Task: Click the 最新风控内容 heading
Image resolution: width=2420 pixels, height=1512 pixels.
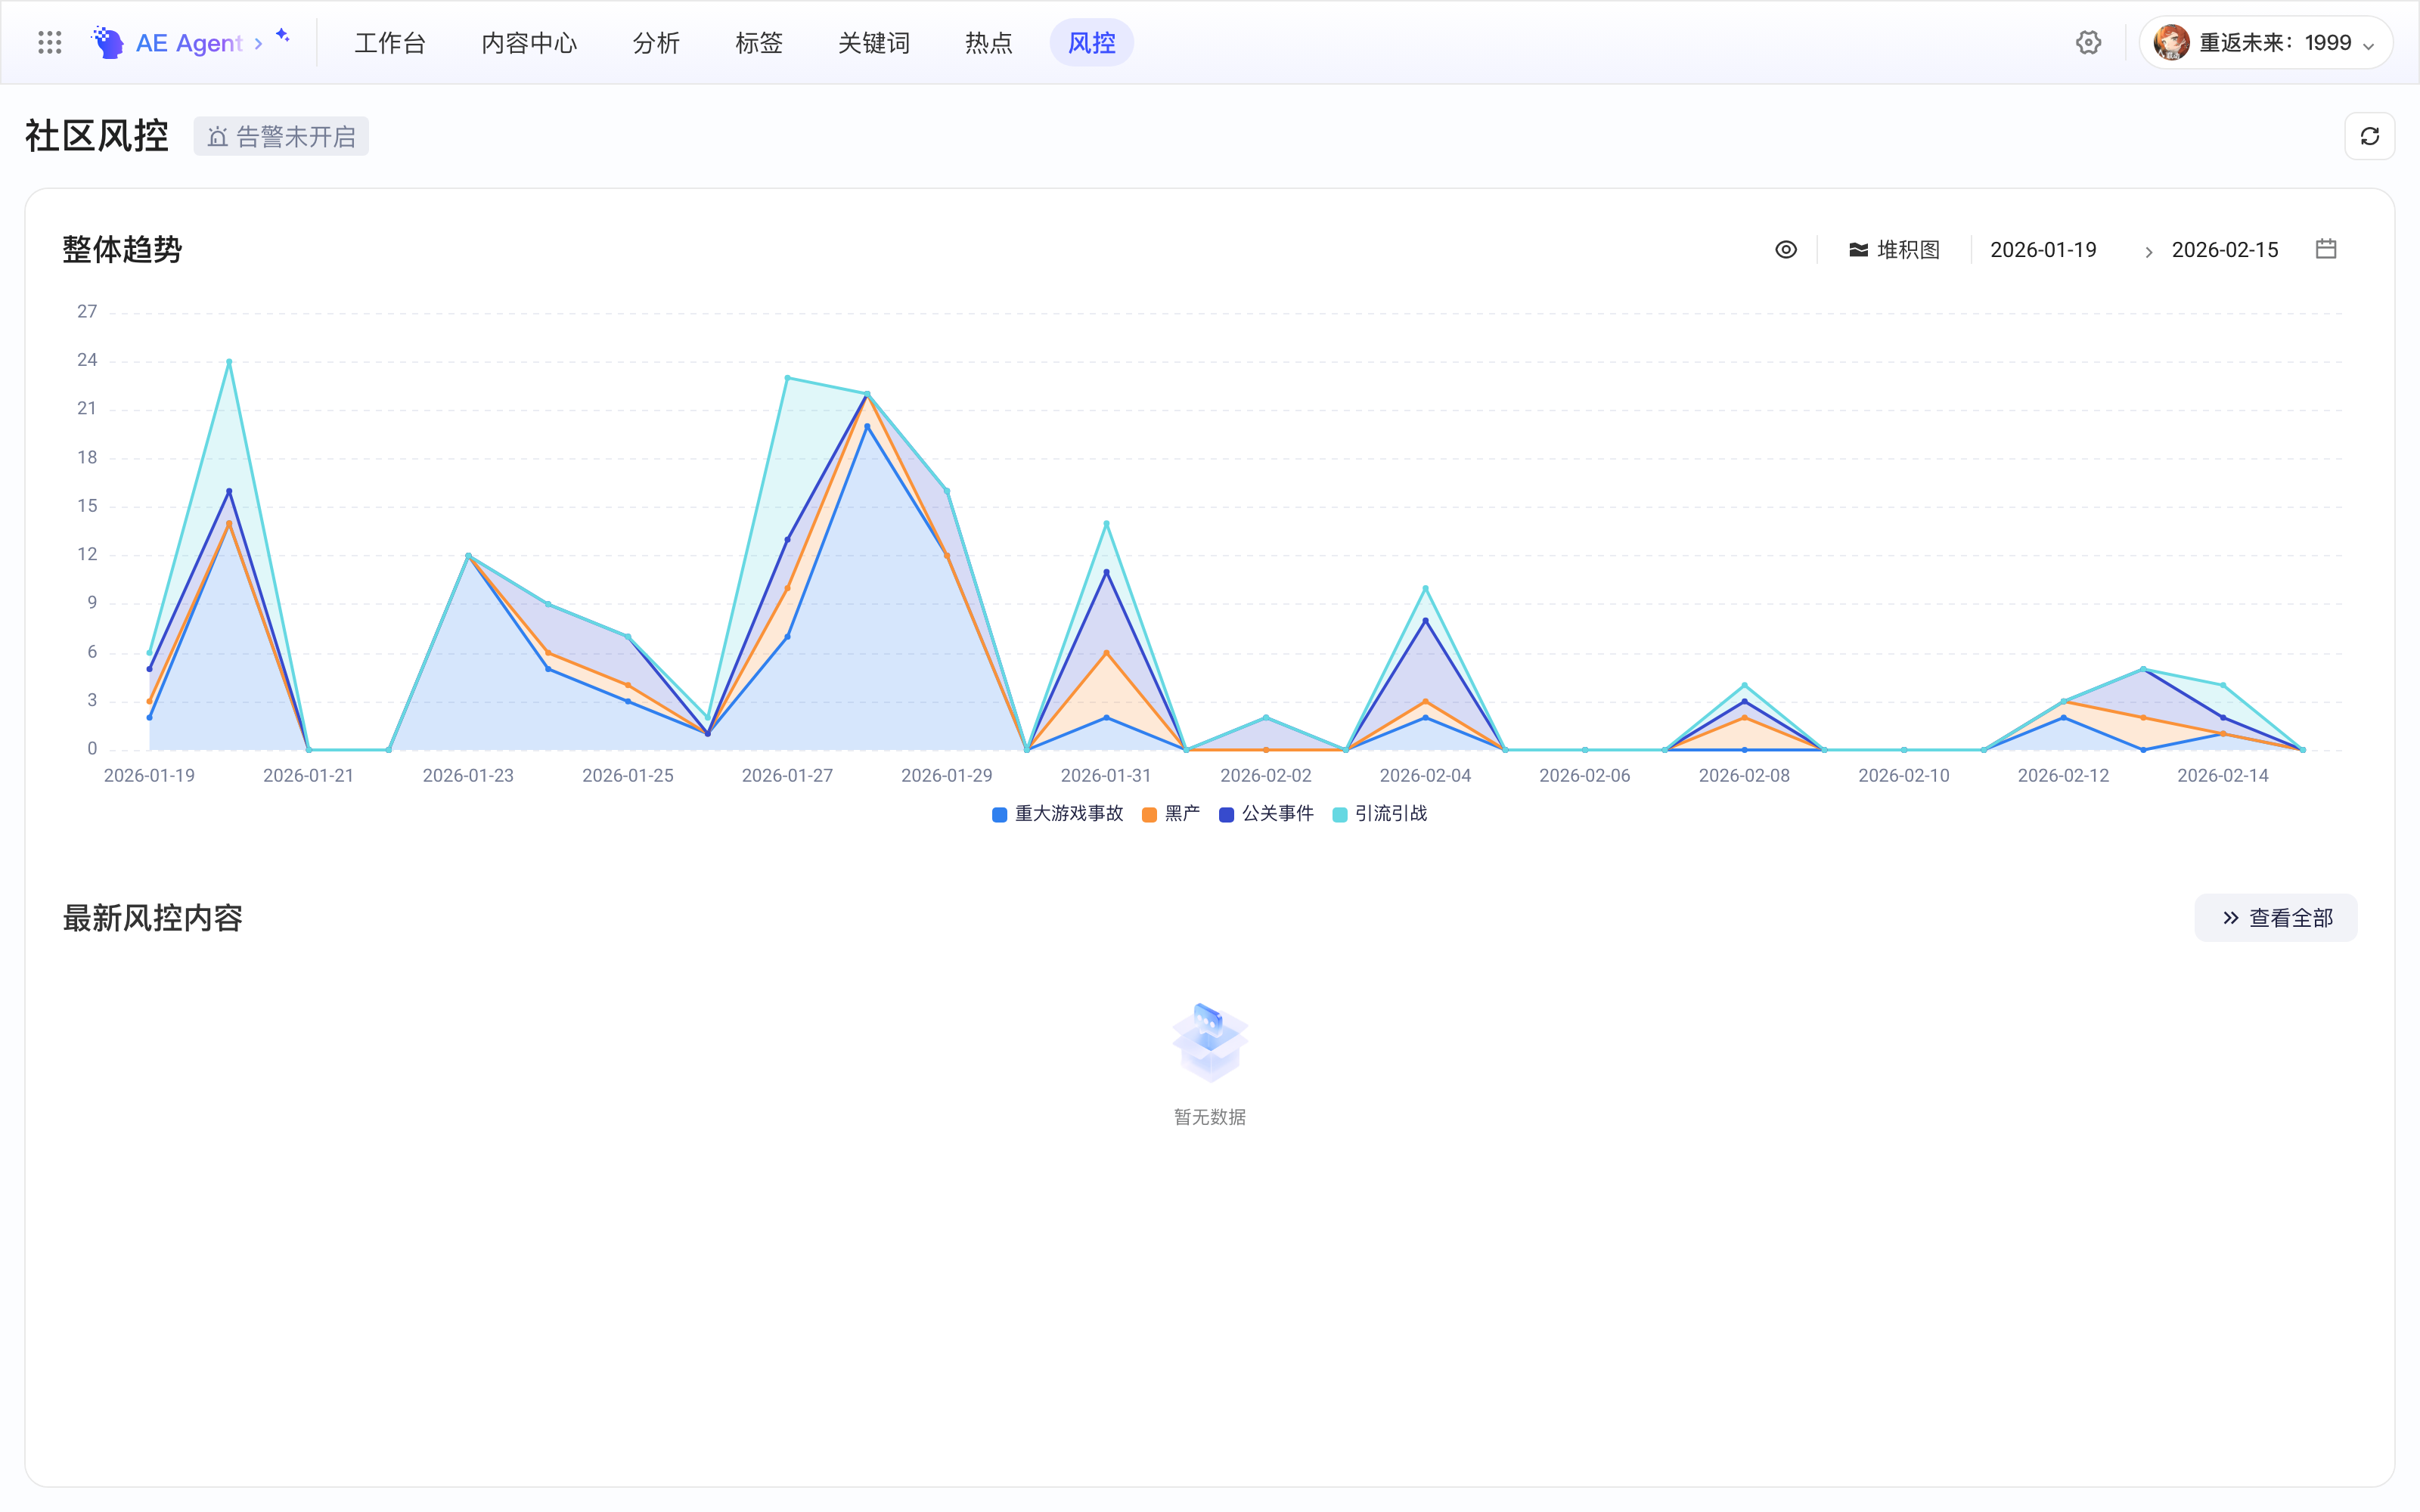Action: [152, 918]
